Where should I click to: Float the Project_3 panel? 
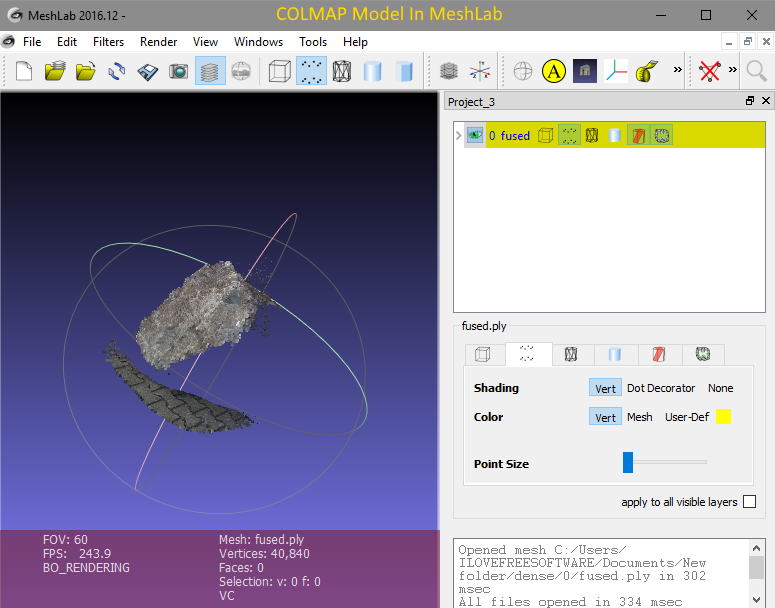pyautogui.click(x=750, y=101)
